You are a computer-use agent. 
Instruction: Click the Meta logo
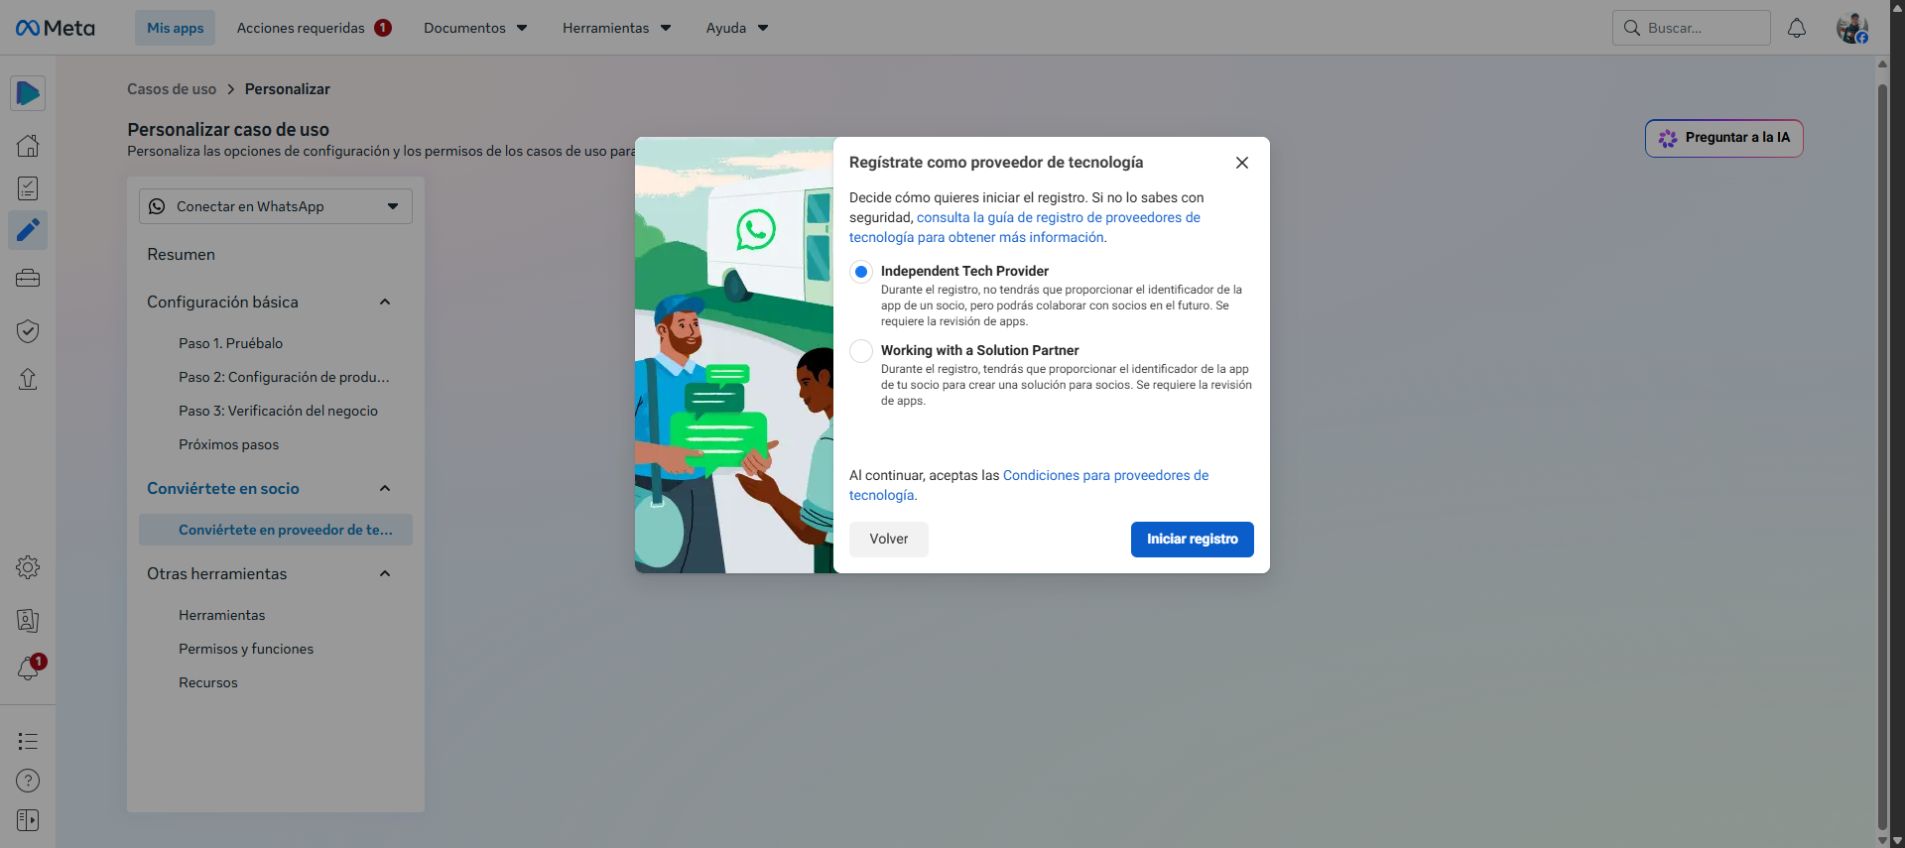(x=55, y=28)
